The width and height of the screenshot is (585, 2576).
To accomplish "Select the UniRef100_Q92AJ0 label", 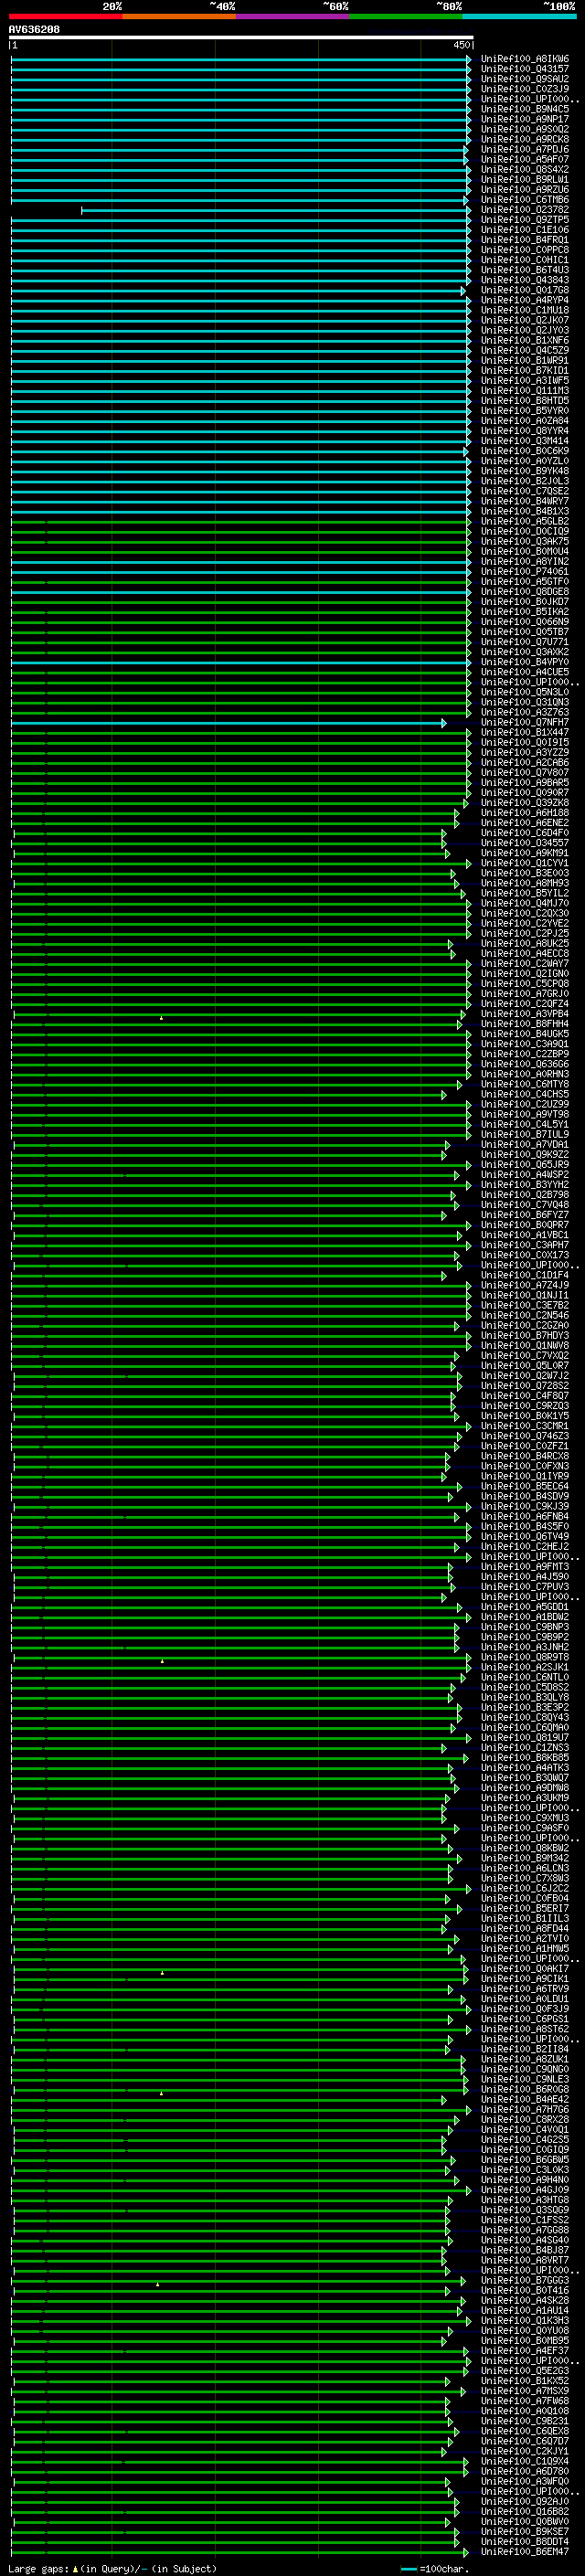I will [524, 2502].
